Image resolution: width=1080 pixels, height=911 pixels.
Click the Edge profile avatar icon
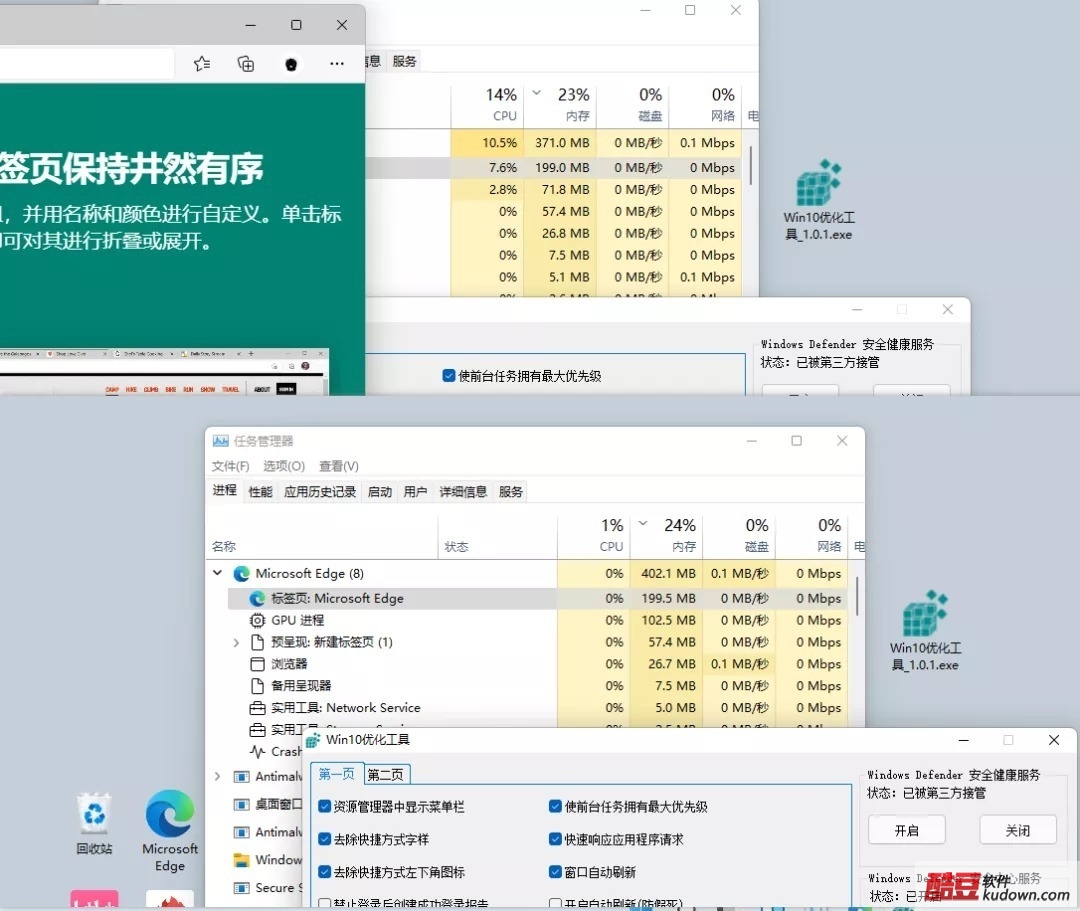291,64
